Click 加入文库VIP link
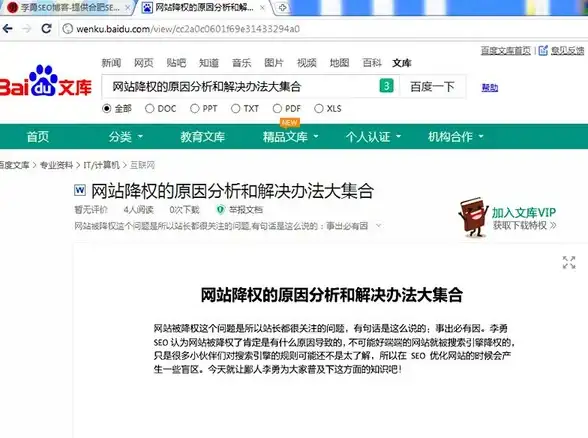Image resolution: width=588 pixels, height=438 pixels. [524, 213]
